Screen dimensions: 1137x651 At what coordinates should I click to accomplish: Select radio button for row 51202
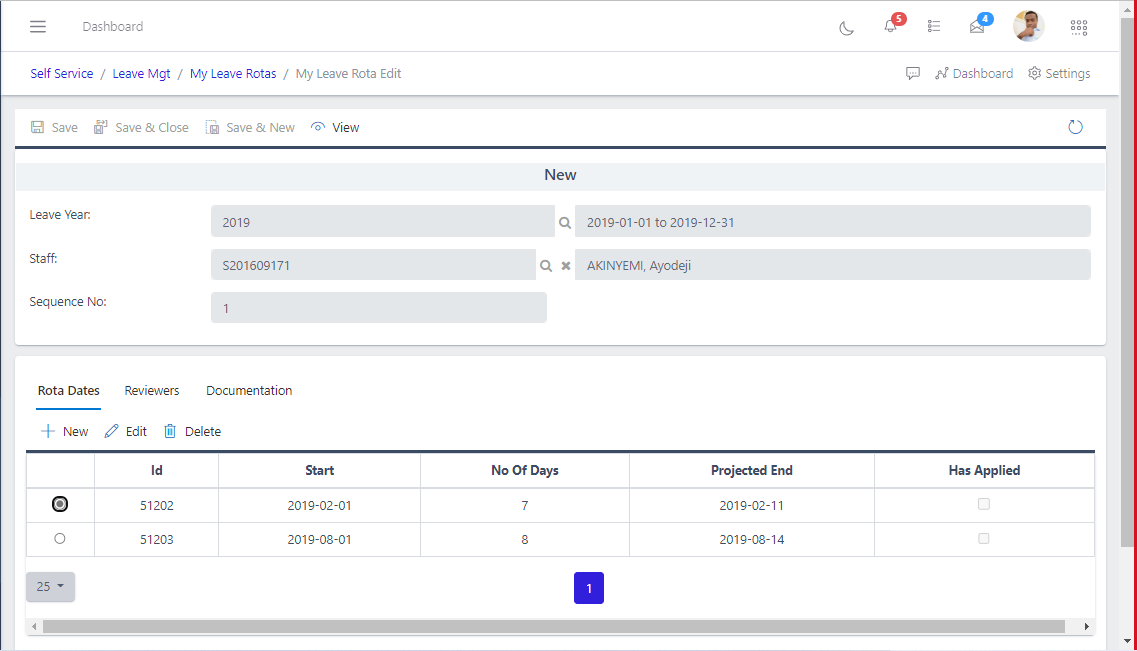(x=60, y=505)
